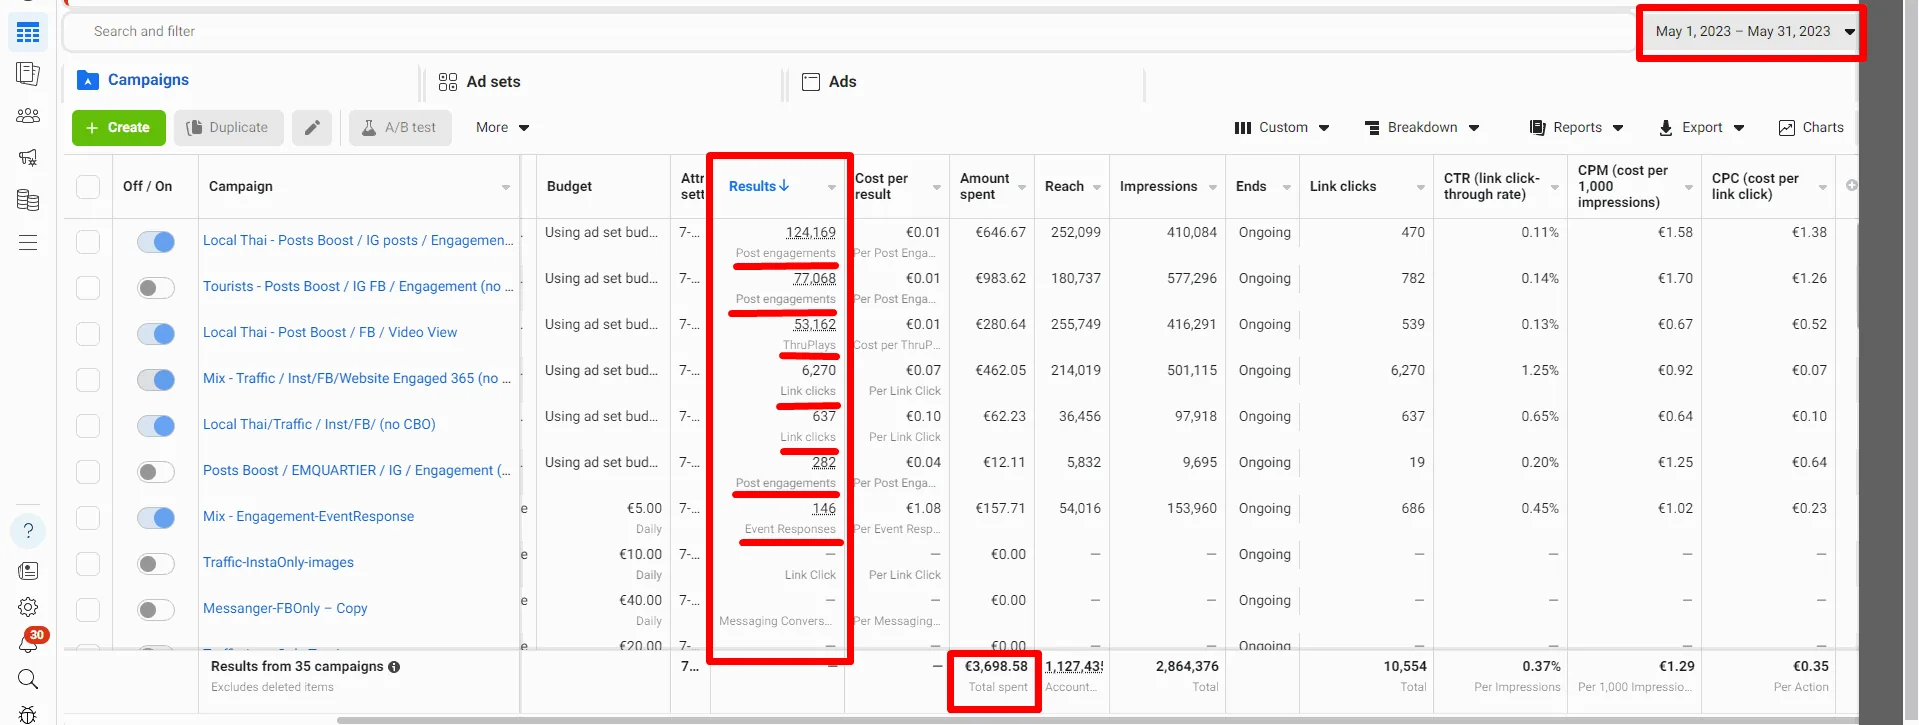
Task: Check the Mix Traffic campaign checkbox
Action: (88, 379)
